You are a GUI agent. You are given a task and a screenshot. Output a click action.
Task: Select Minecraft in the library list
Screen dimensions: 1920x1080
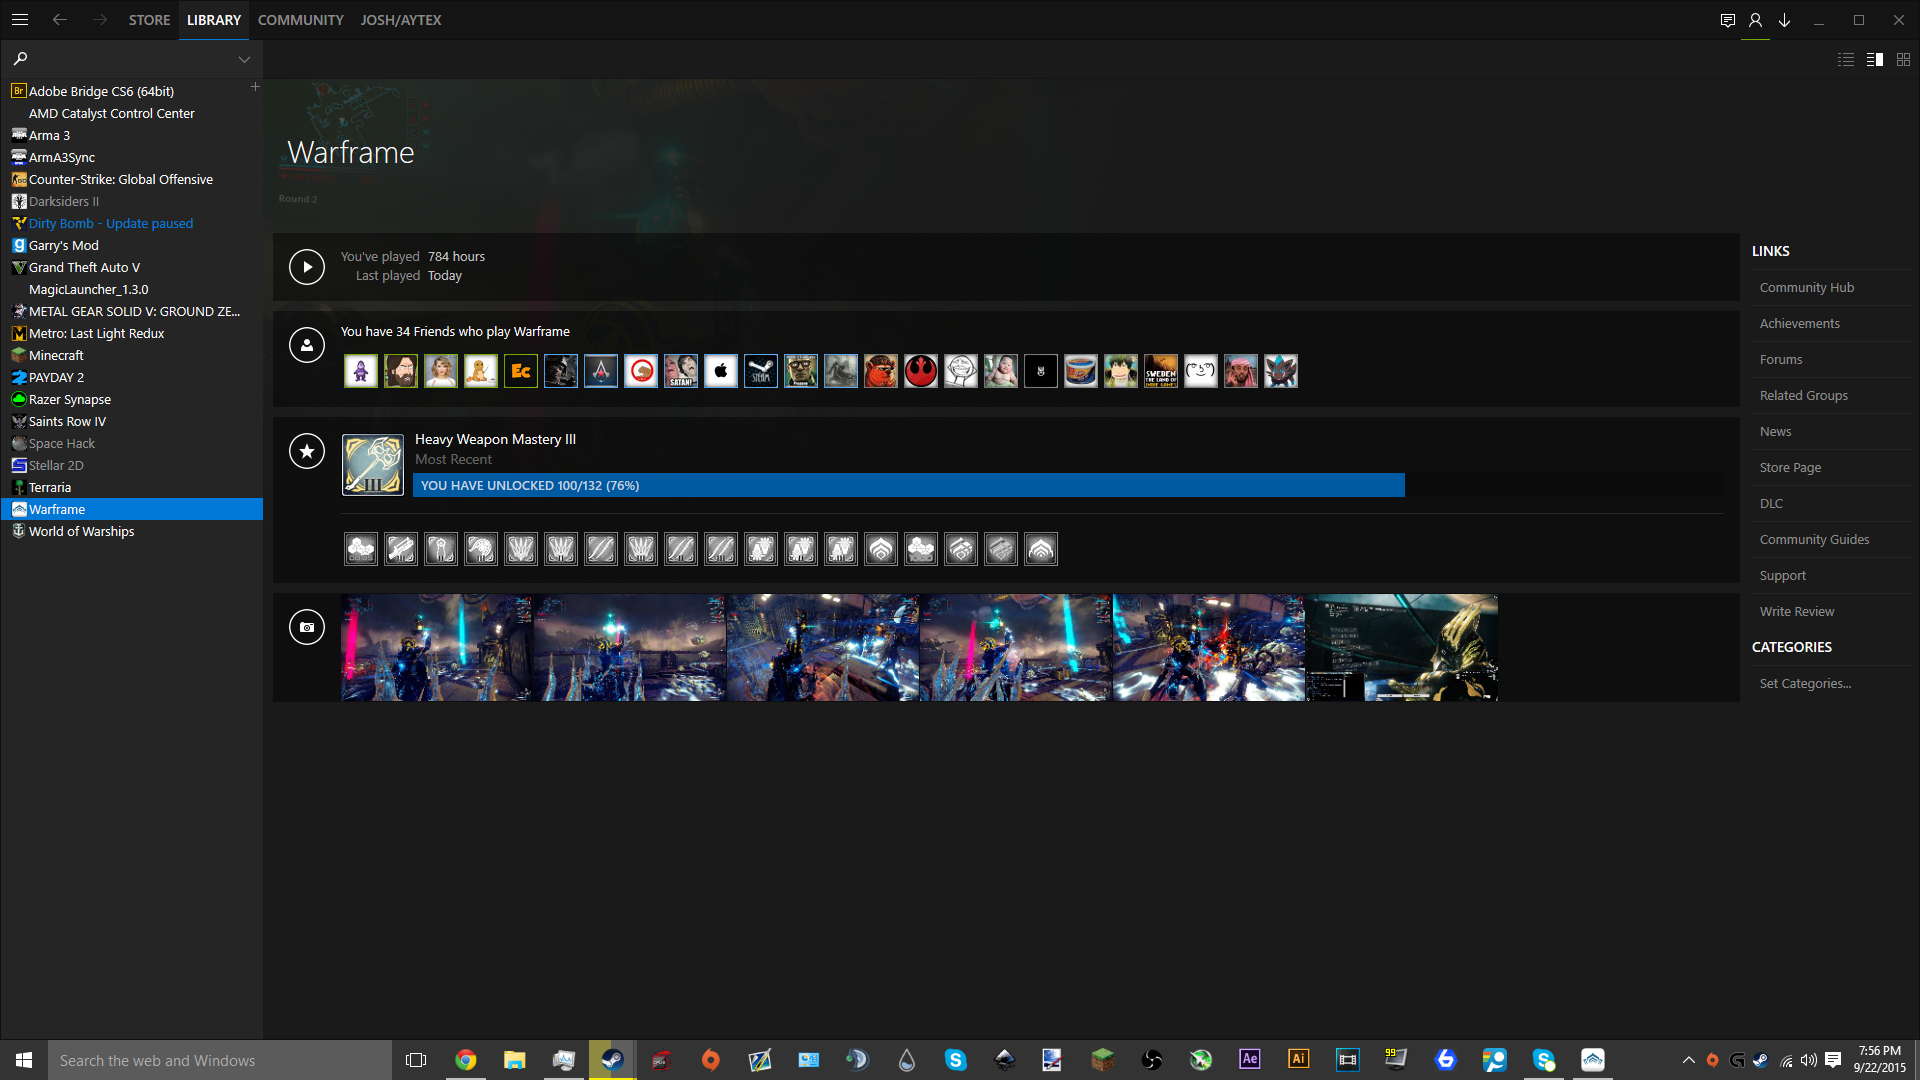(x=132, y=355)
